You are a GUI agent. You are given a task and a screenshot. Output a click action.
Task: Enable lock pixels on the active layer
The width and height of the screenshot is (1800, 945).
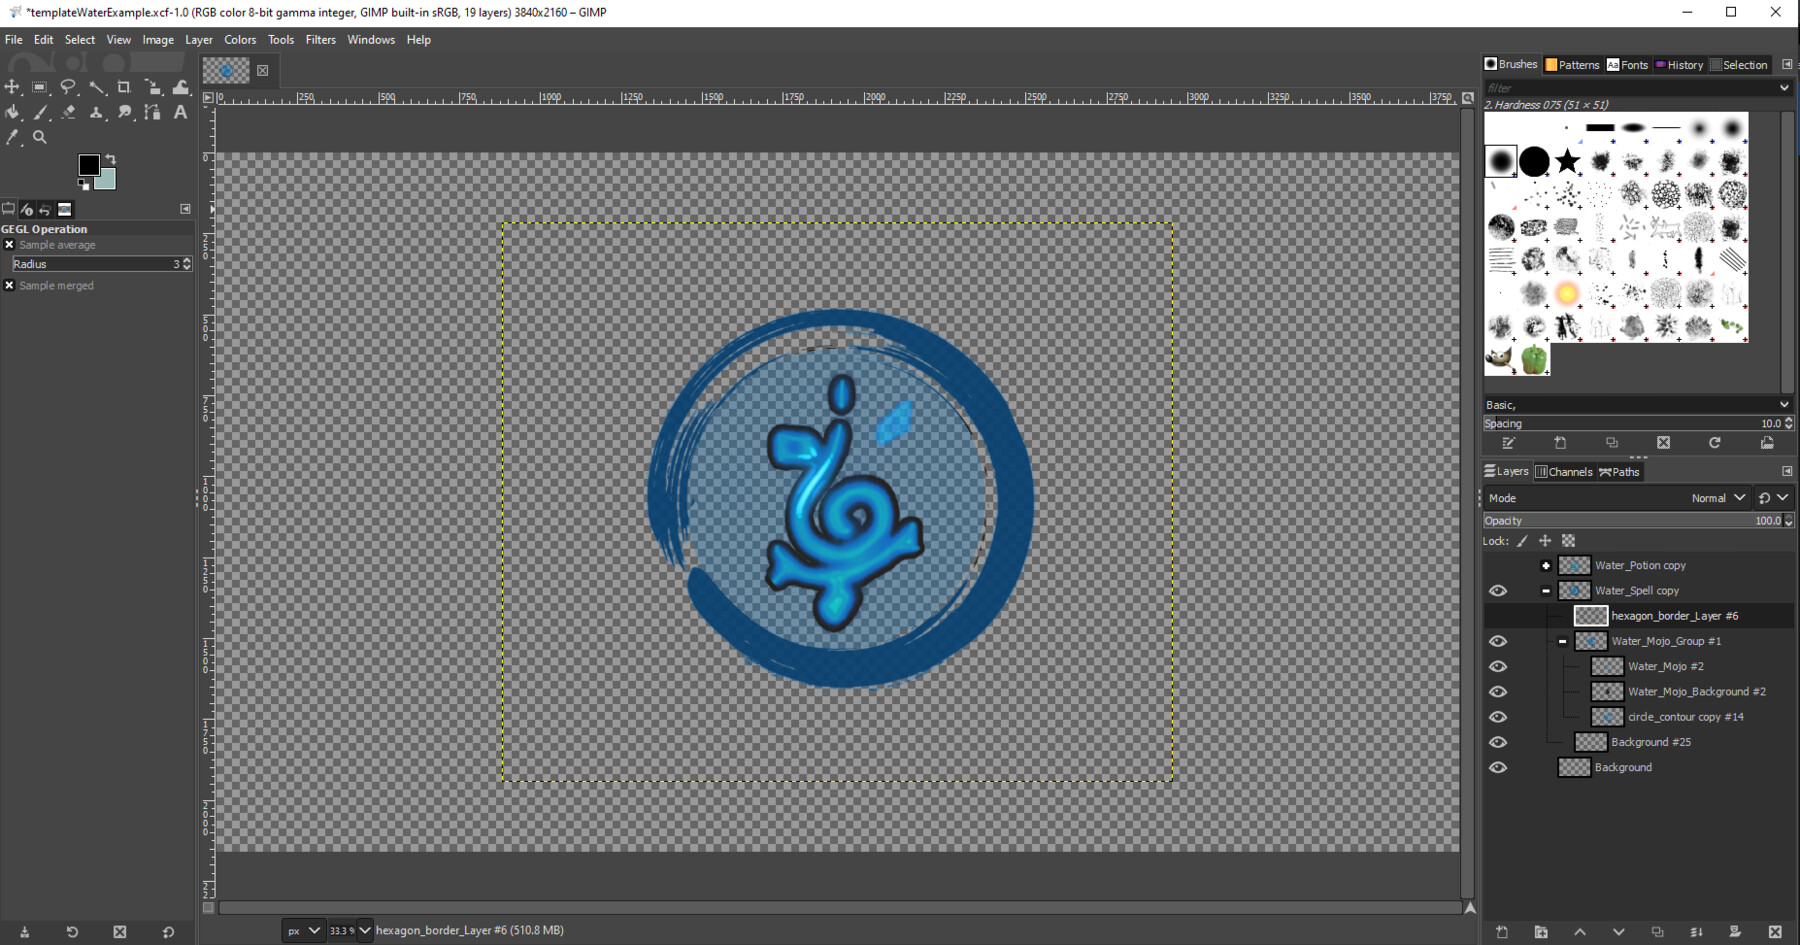point(1522,540)
